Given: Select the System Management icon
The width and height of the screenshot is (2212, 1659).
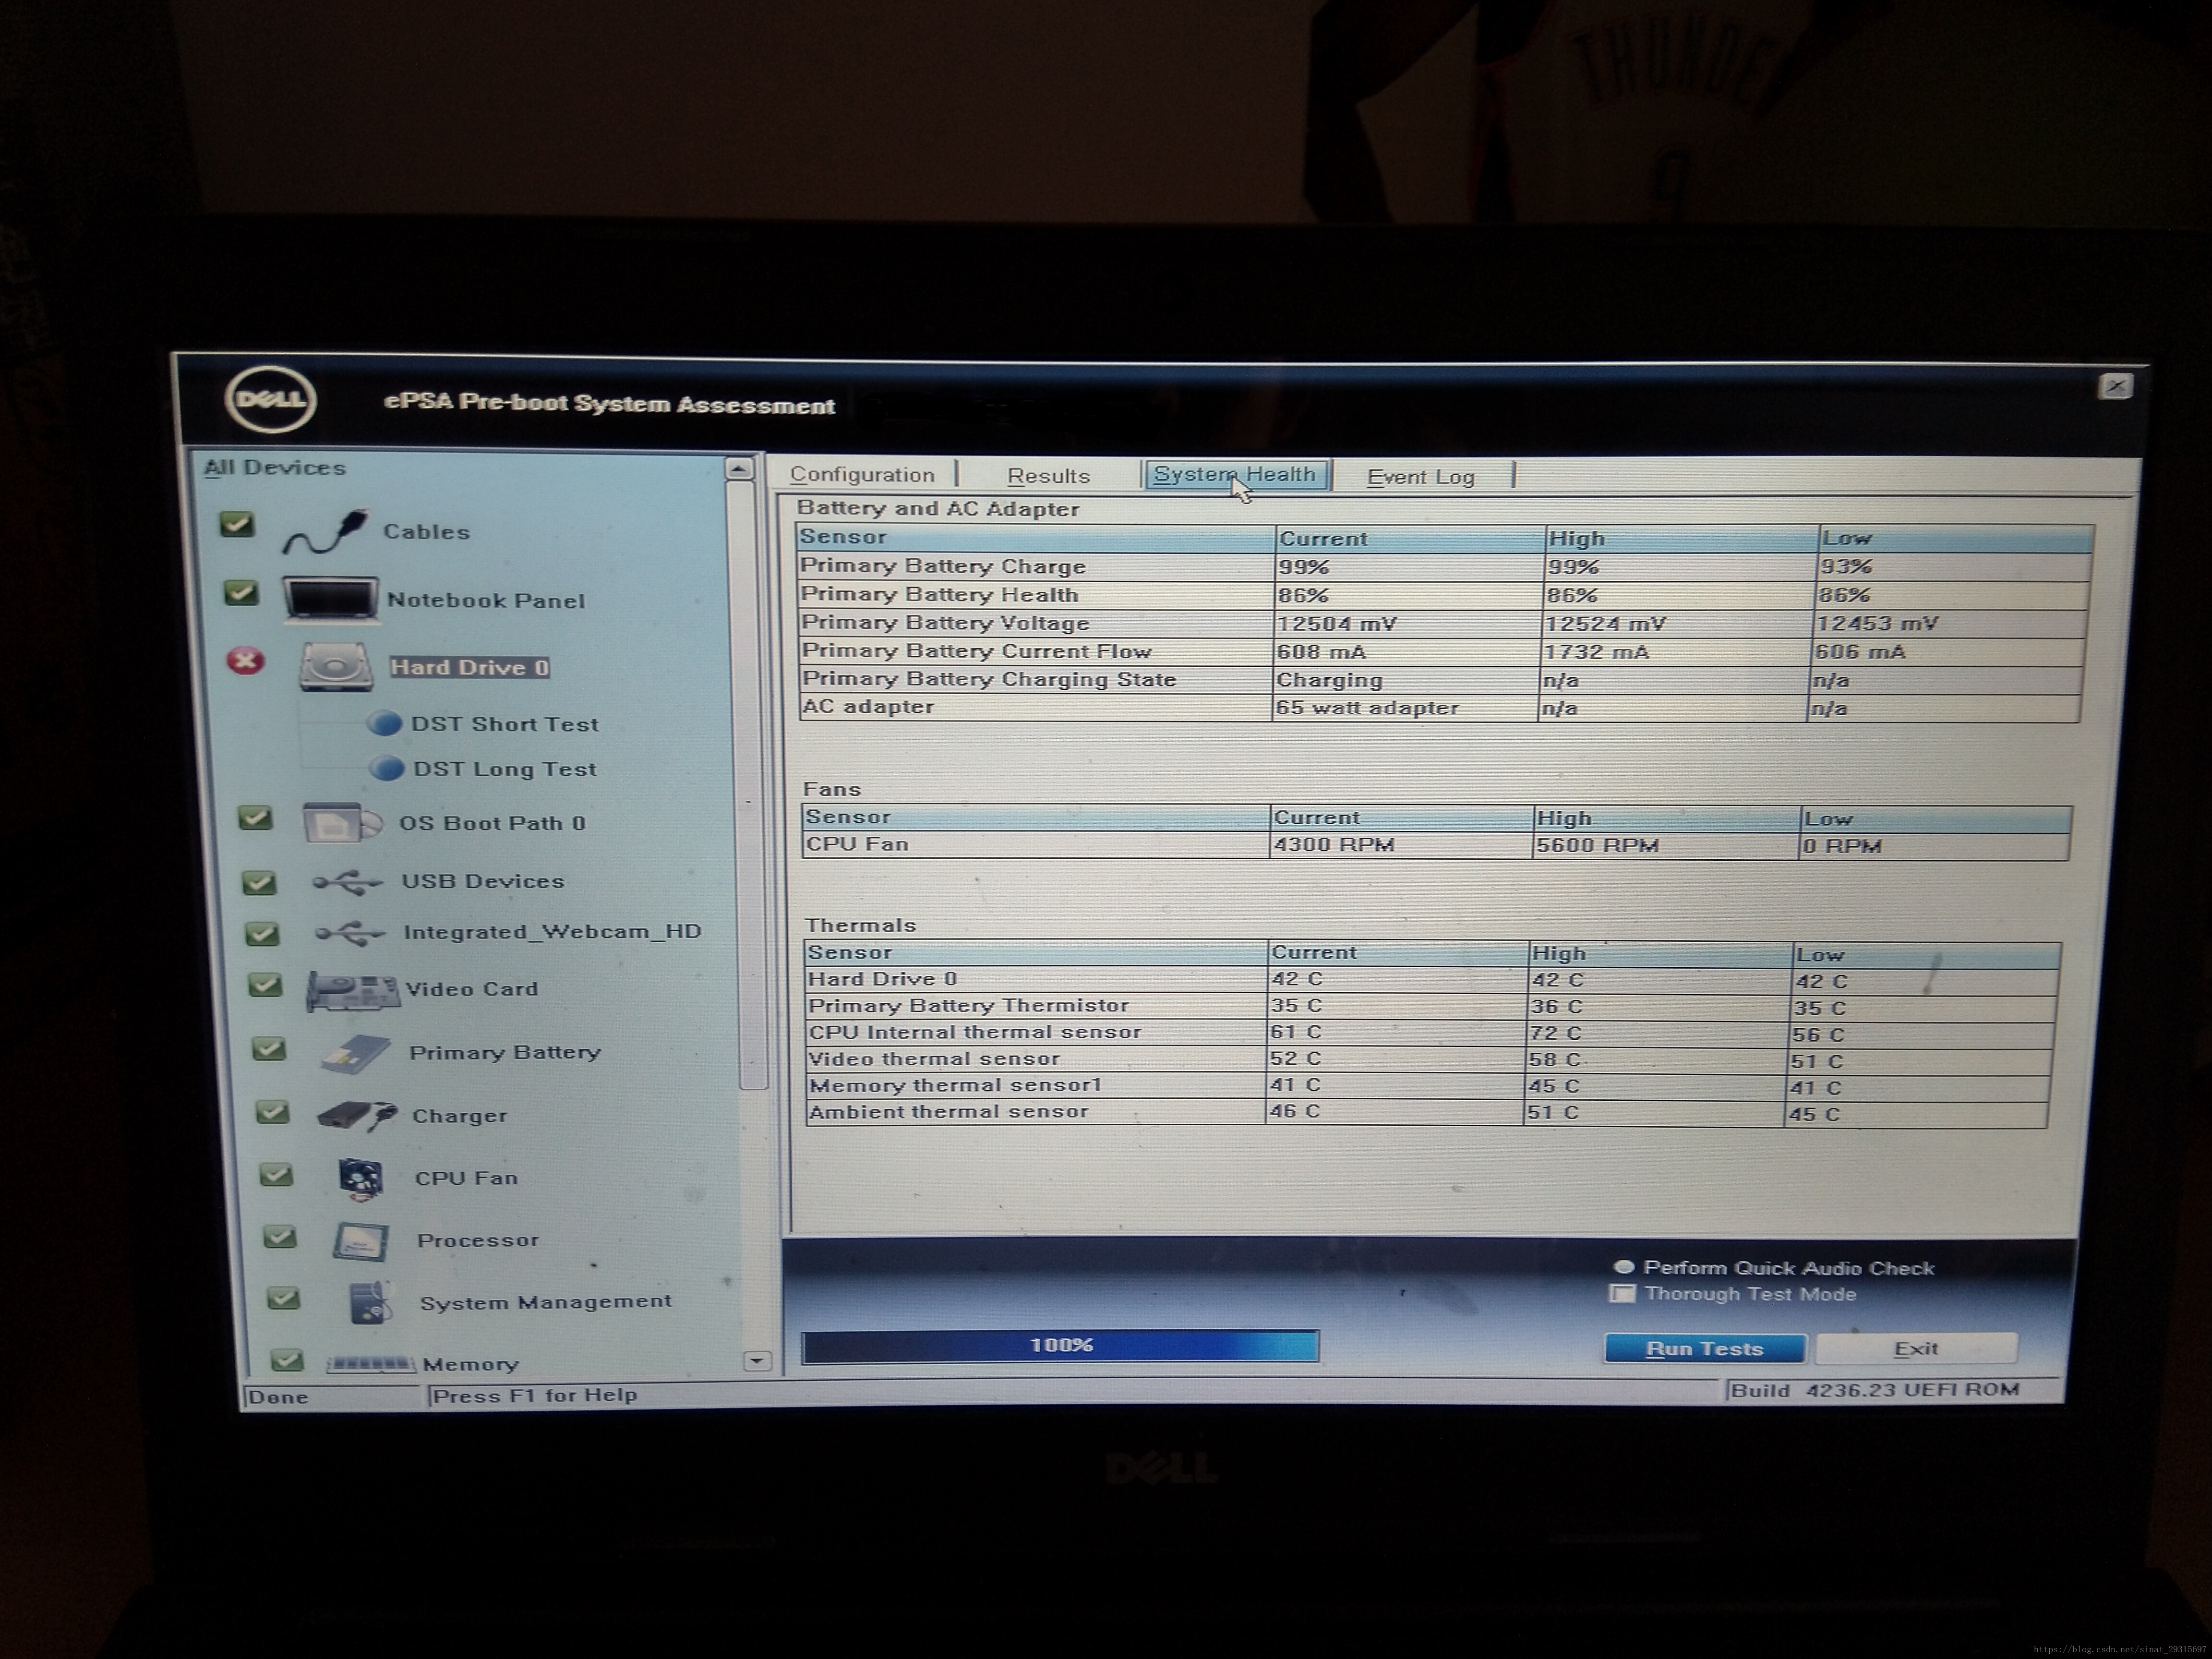Looking at the screenshot, I should pos(370,1302).
